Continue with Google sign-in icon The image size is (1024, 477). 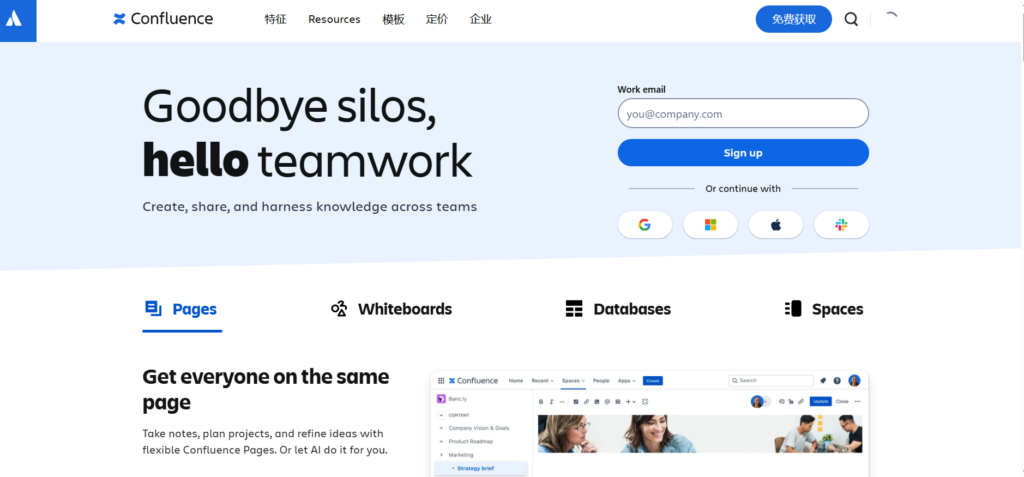(x=644, y=225)
